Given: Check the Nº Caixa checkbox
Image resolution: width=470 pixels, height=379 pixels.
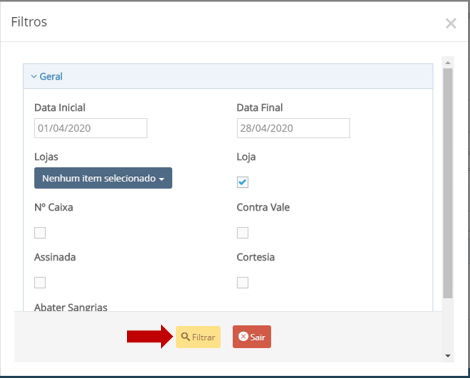Looking at the screenshot, I should coord(40,233).
